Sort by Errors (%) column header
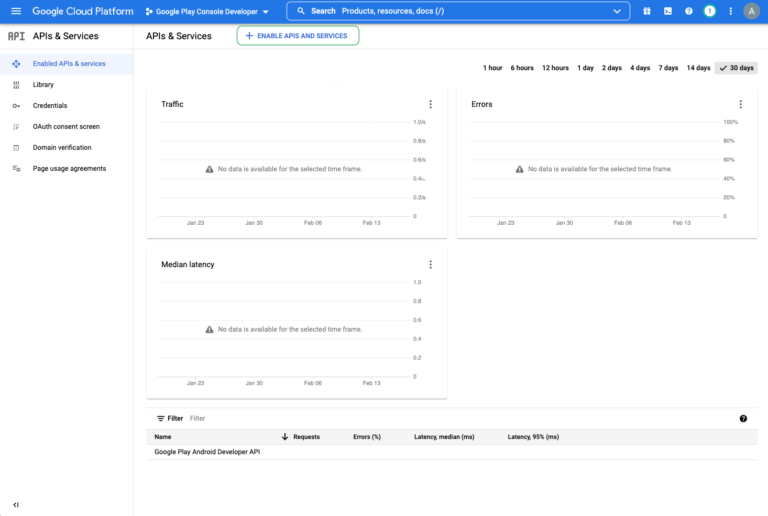The image size is (768, 516). 367,437
